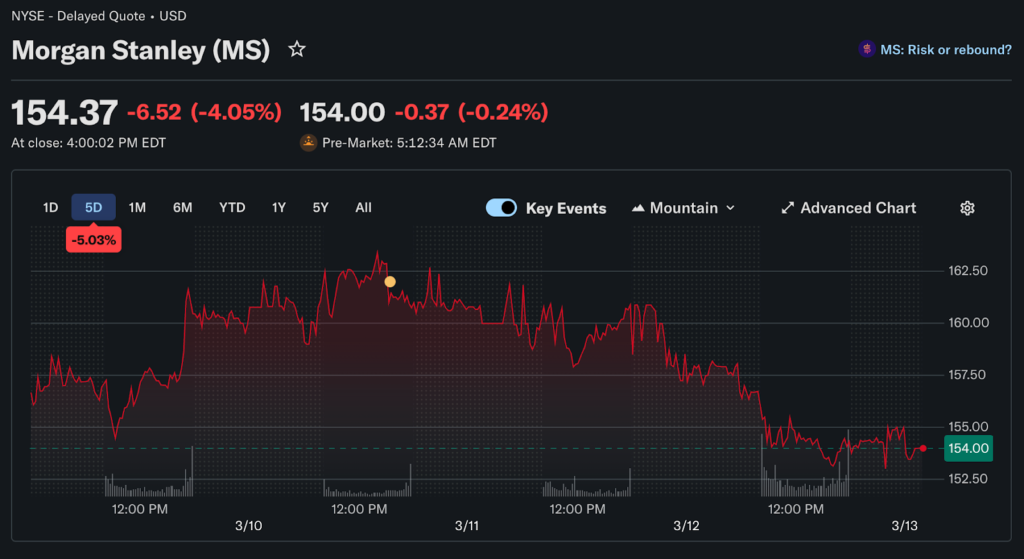Screen dimensions: 1024x559
Task: Click the expand arrows Advanced Chart icon
Action: coord(788,208)
